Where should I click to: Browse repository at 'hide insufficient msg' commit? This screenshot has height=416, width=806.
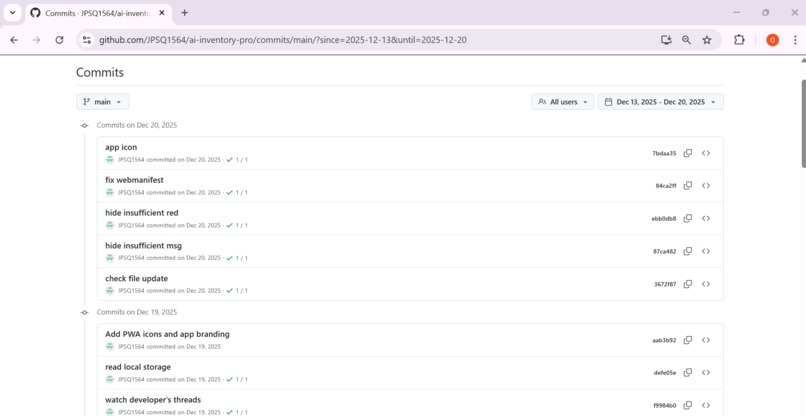point(706,251)
